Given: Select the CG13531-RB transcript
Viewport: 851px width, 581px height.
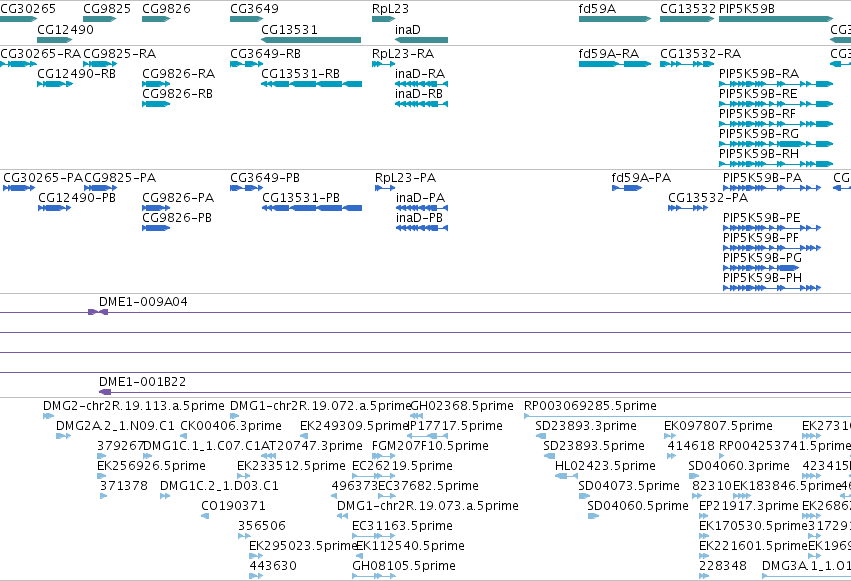Looking at the screenshot, I should [x=312, y=84].
